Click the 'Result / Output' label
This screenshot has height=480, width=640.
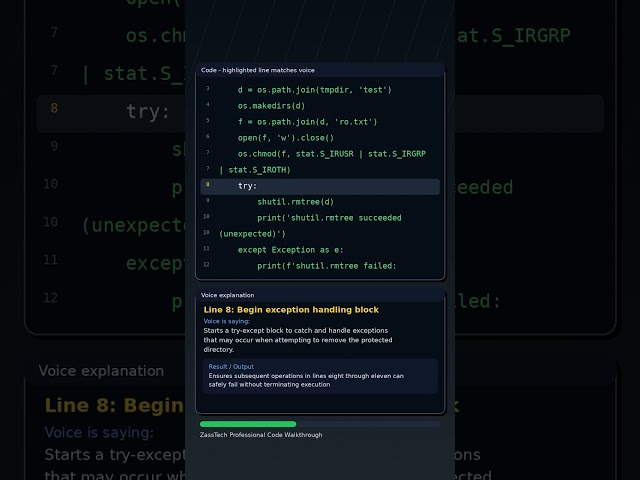(231, 367)
